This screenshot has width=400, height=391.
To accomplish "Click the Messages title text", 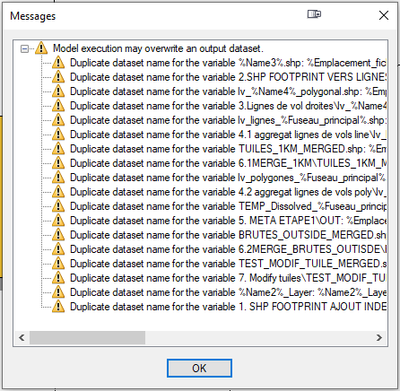I will click(x=33, y=16).
